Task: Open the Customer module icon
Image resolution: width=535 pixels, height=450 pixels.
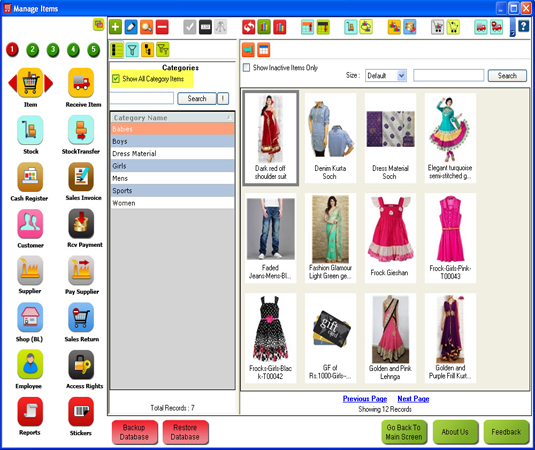Action: (30, 224)
